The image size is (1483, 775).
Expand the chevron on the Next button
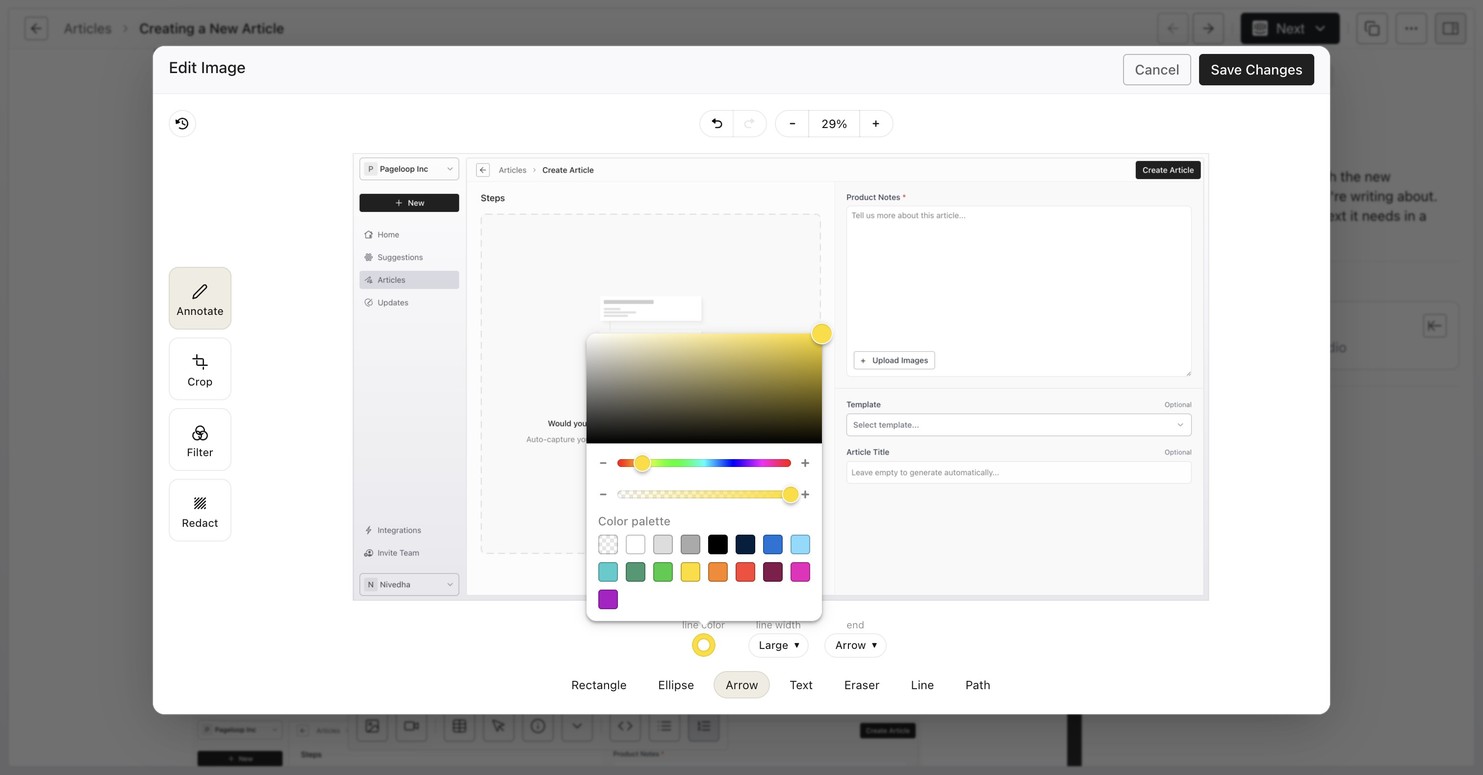[1321, 29]
